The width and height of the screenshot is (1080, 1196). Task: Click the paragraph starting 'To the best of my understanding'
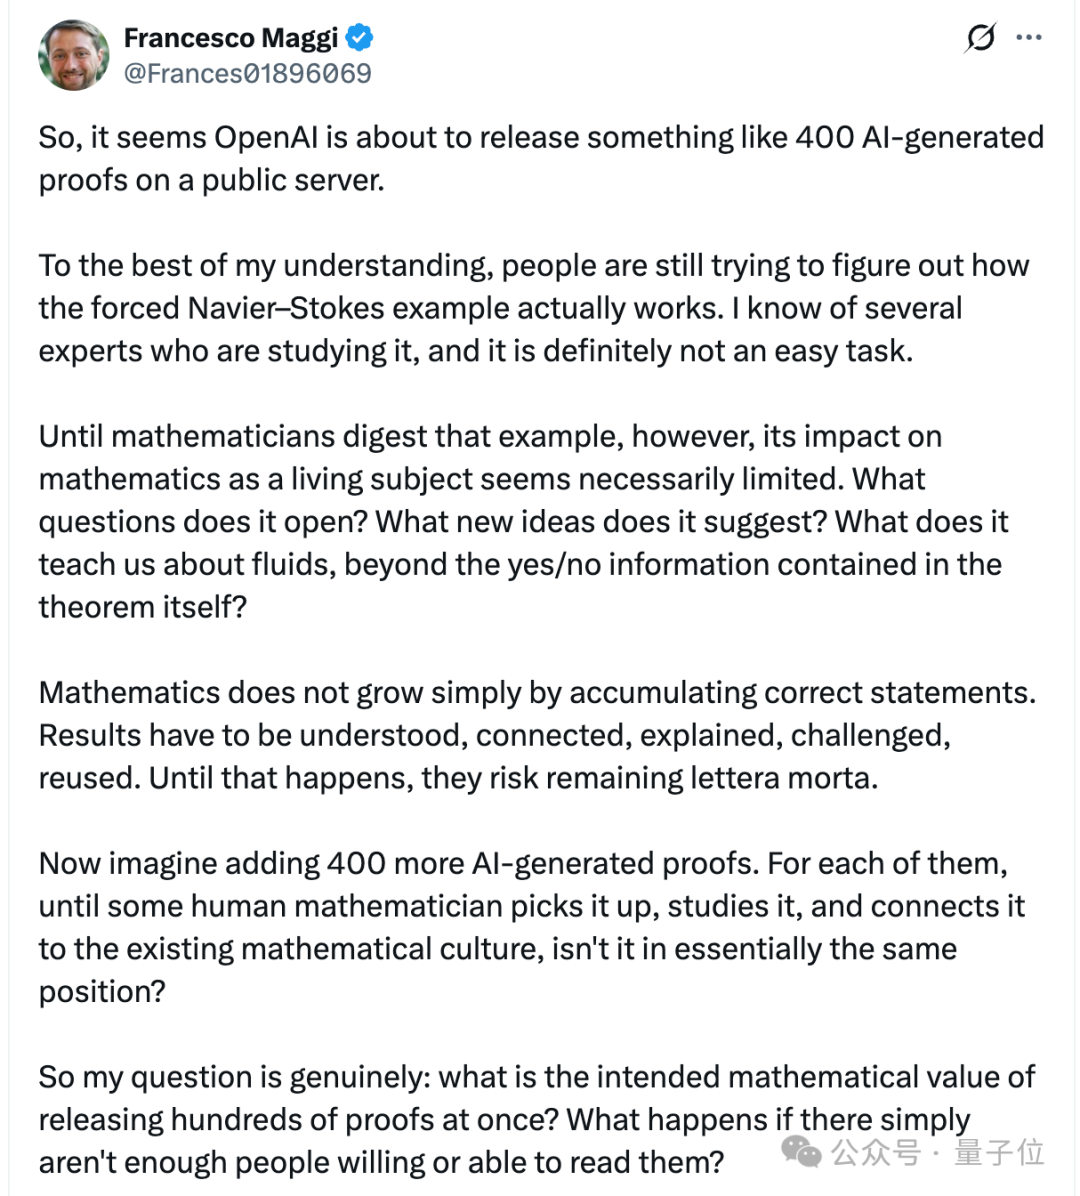tap(534, 308)
